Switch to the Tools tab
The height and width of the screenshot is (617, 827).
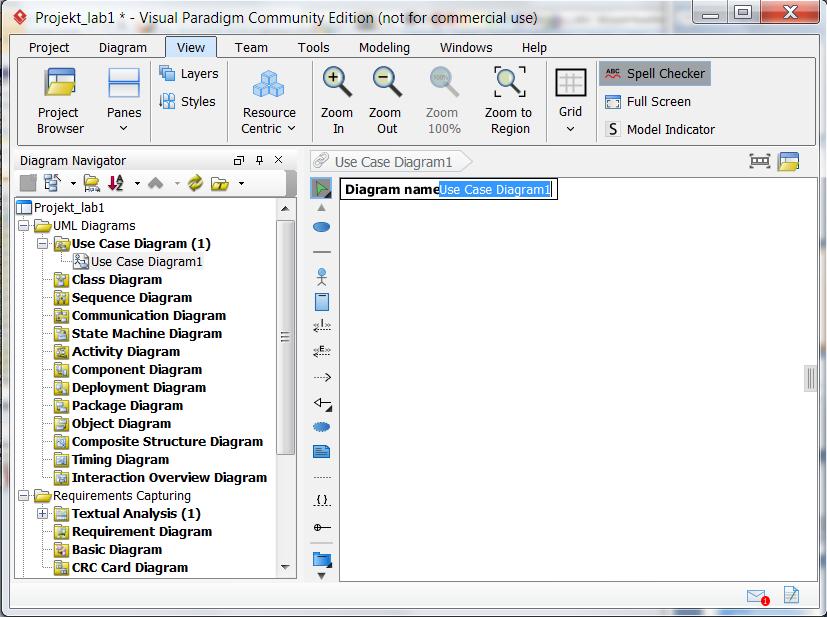pyautogui.click(x=313, y=47)
